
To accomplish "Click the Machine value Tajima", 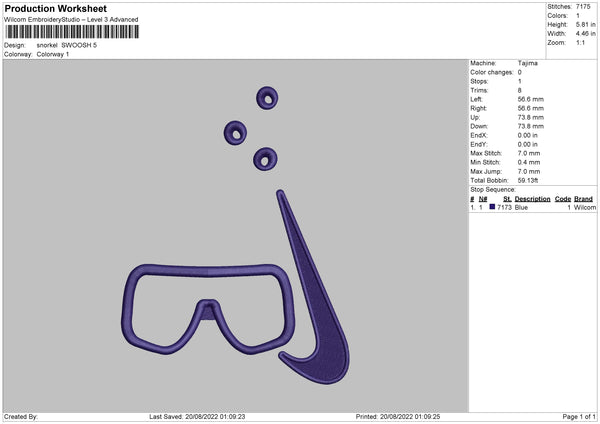I will point(528,63).
